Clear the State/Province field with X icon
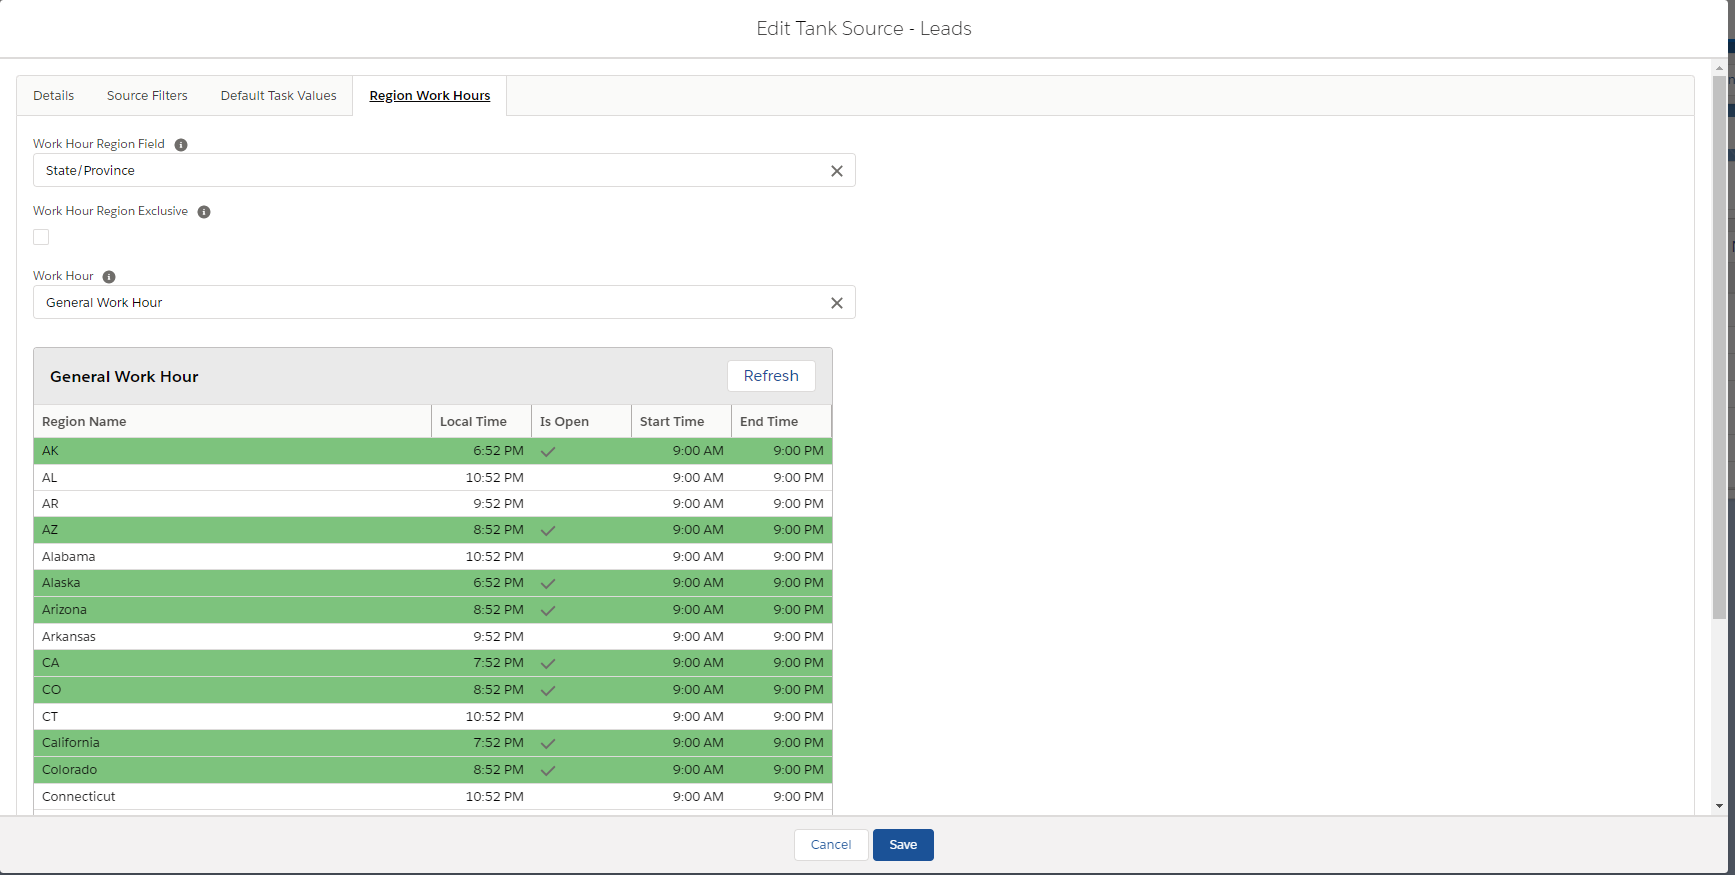The height and width of the screenshot is (875, 1735). (x=837, y=171)
